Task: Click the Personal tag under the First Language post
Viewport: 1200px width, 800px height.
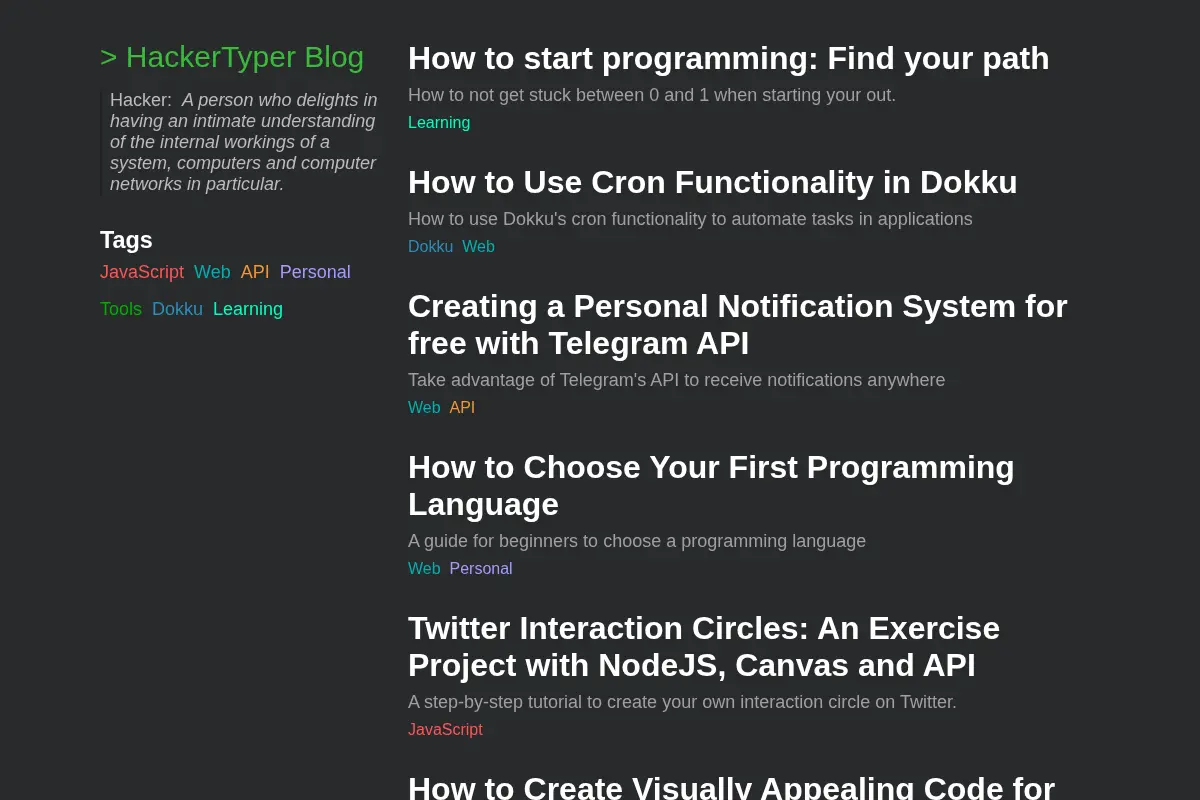Action: click(x=481, y=568)
